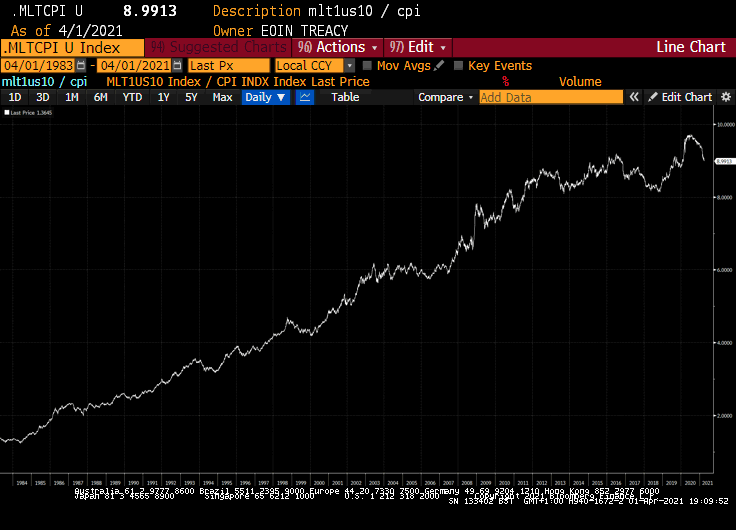
Task: Expand the Compare dropdown
Action: [445, 97]
